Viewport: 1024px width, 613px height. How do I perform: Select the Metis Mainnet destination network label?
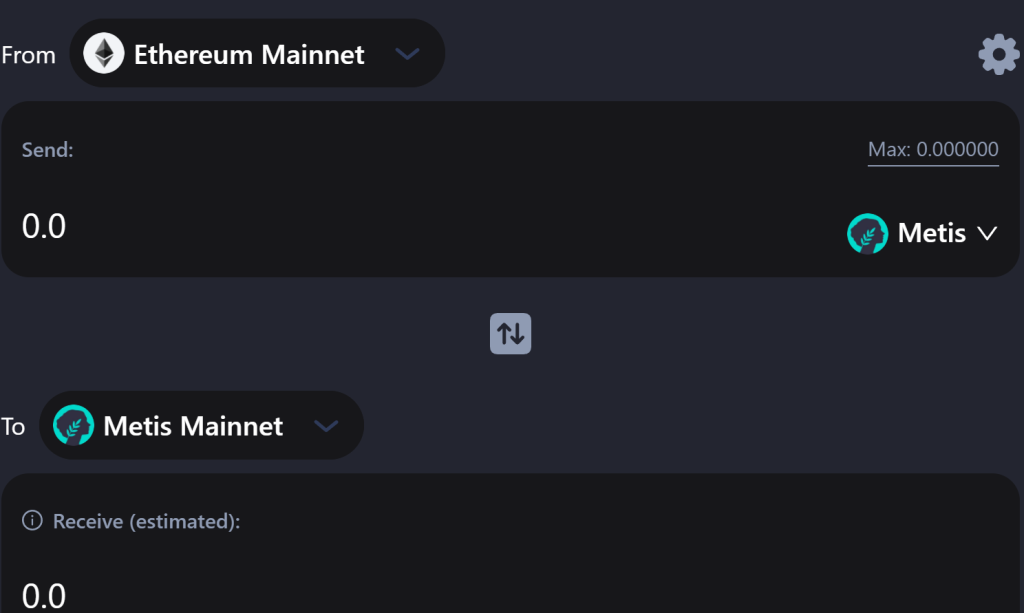click(x=193, y=426)
